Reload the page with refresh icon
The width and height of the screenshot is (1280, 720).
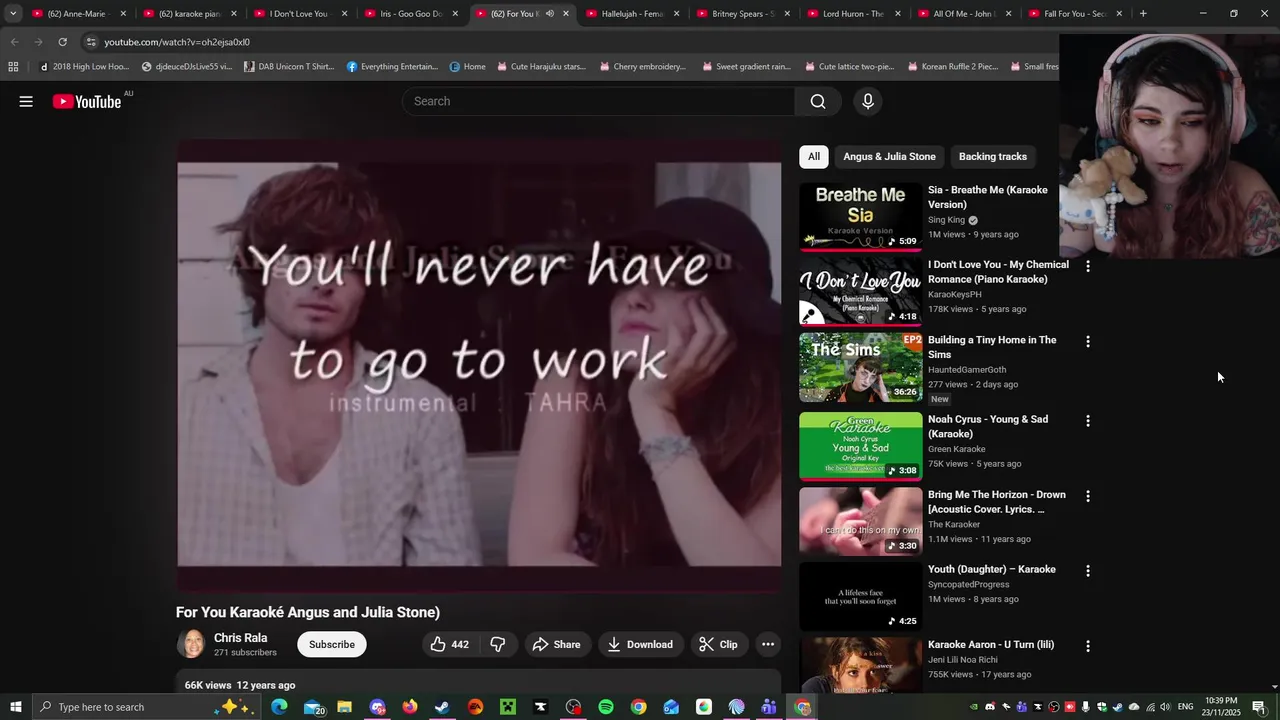[x=62, y=42]
